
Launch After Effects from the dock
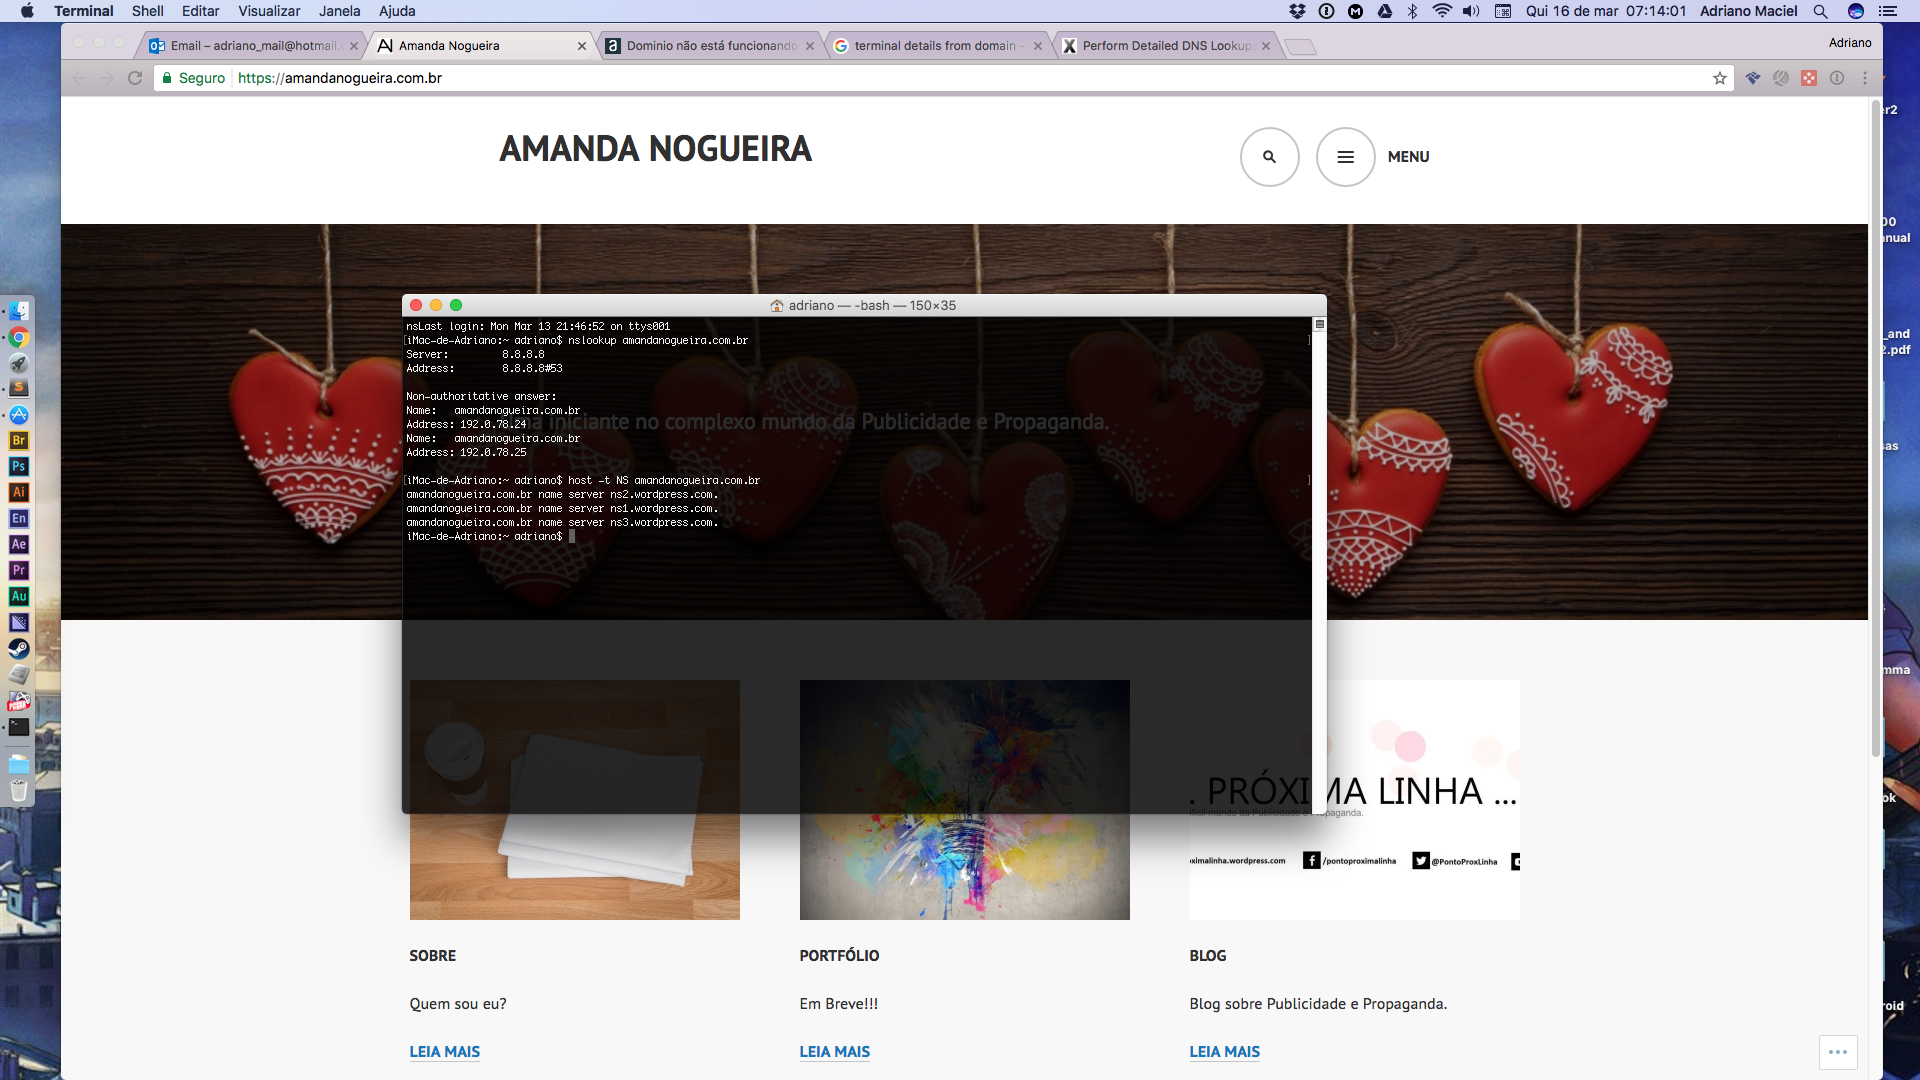[19, 544]
